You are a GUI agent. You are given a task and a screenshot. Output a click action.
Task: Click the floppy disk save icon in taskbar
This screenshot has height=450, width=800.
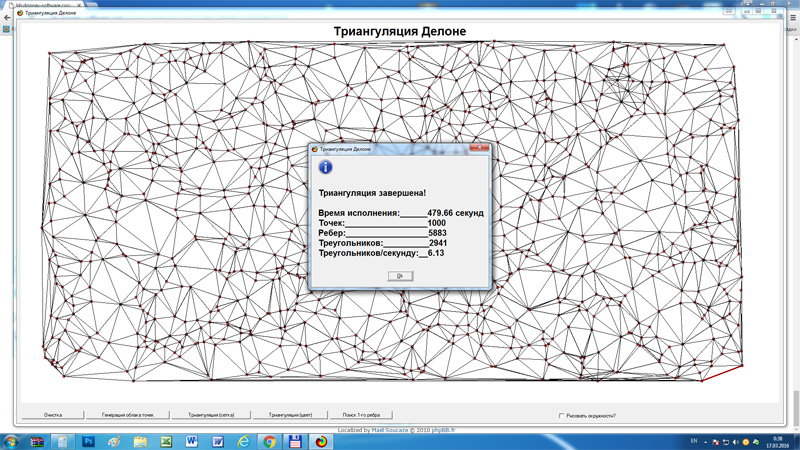(295, 441)
